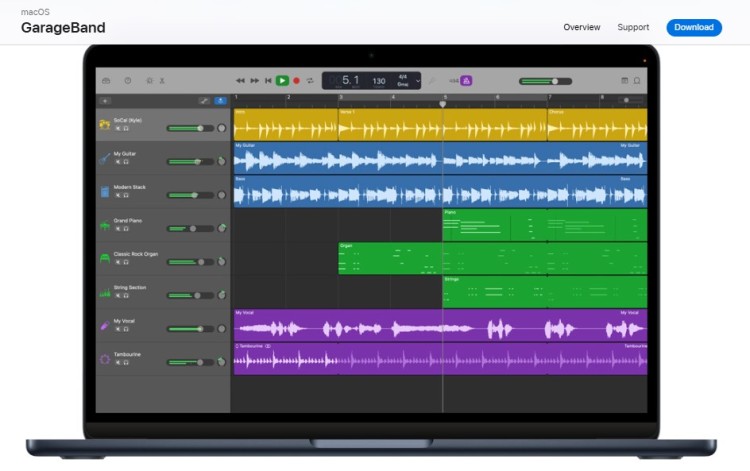Image resolution: width=750 pixels, height=471 pixels.
Task: Click the Quick Help question-mark icon
Action: [128, 81]
